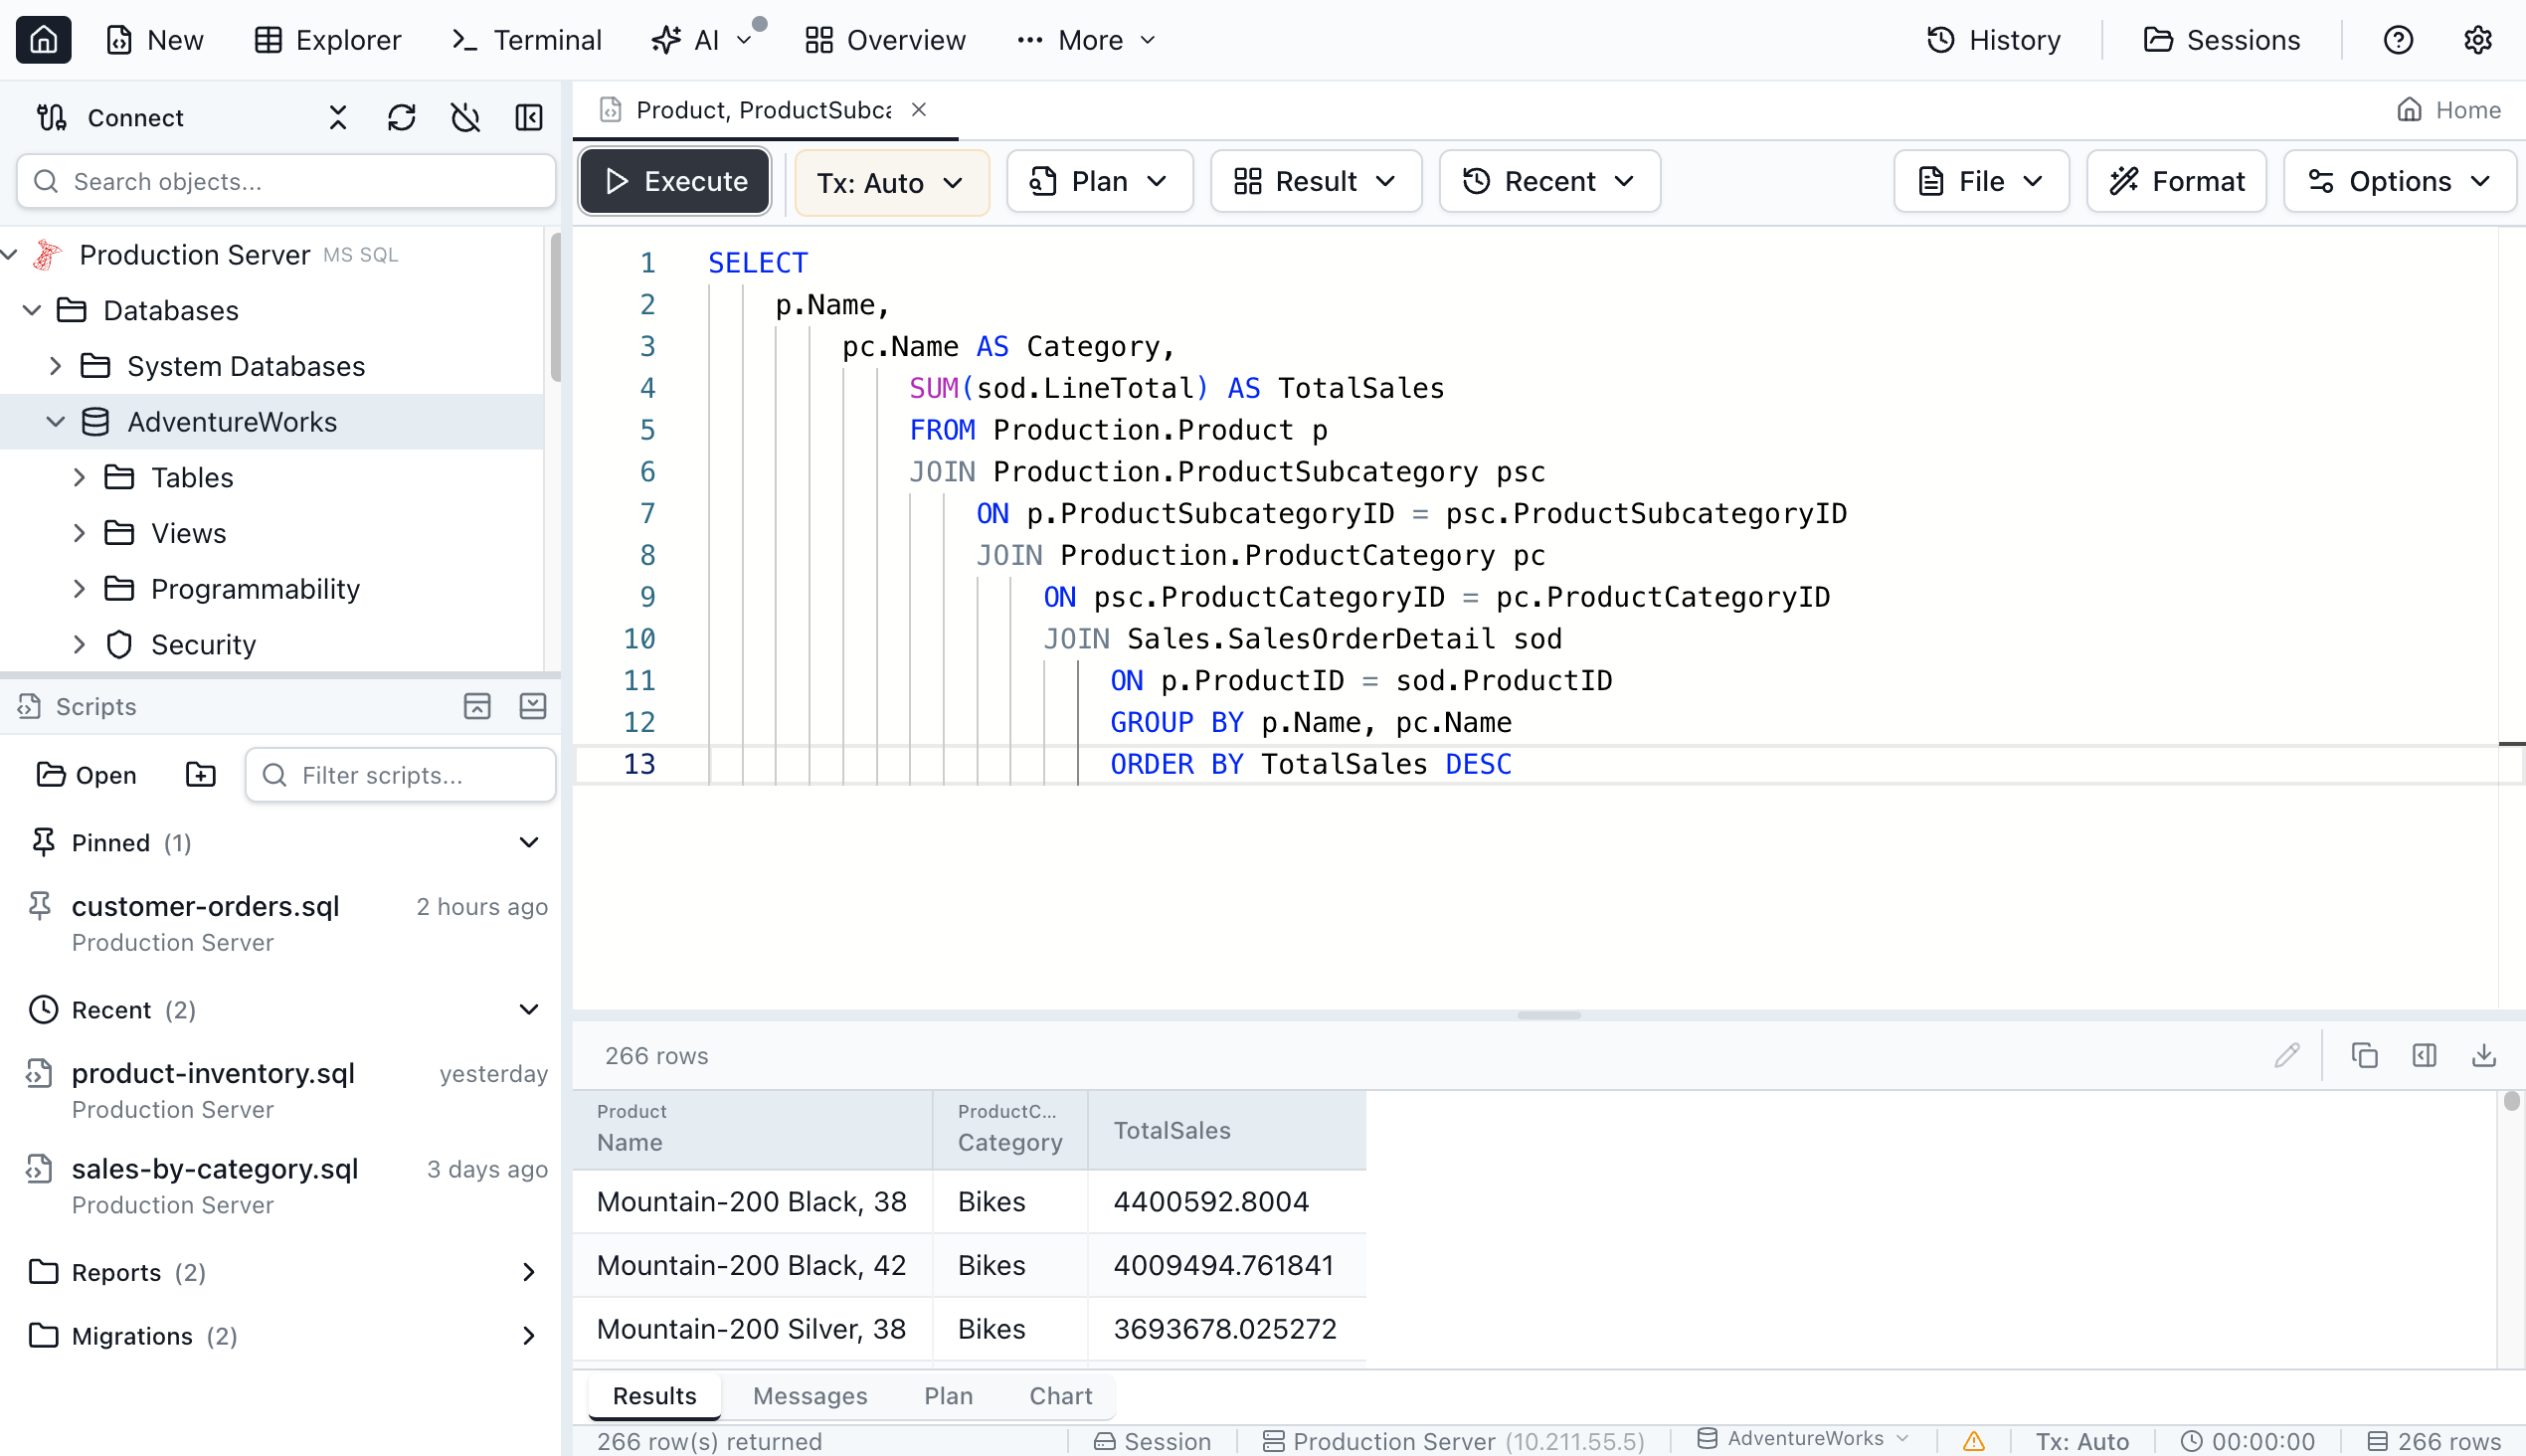Image resolution: width=2526 pixels, height=1456 pixels.
Task: Open the Plan dropdown
Action: [x=1100, y=182]
